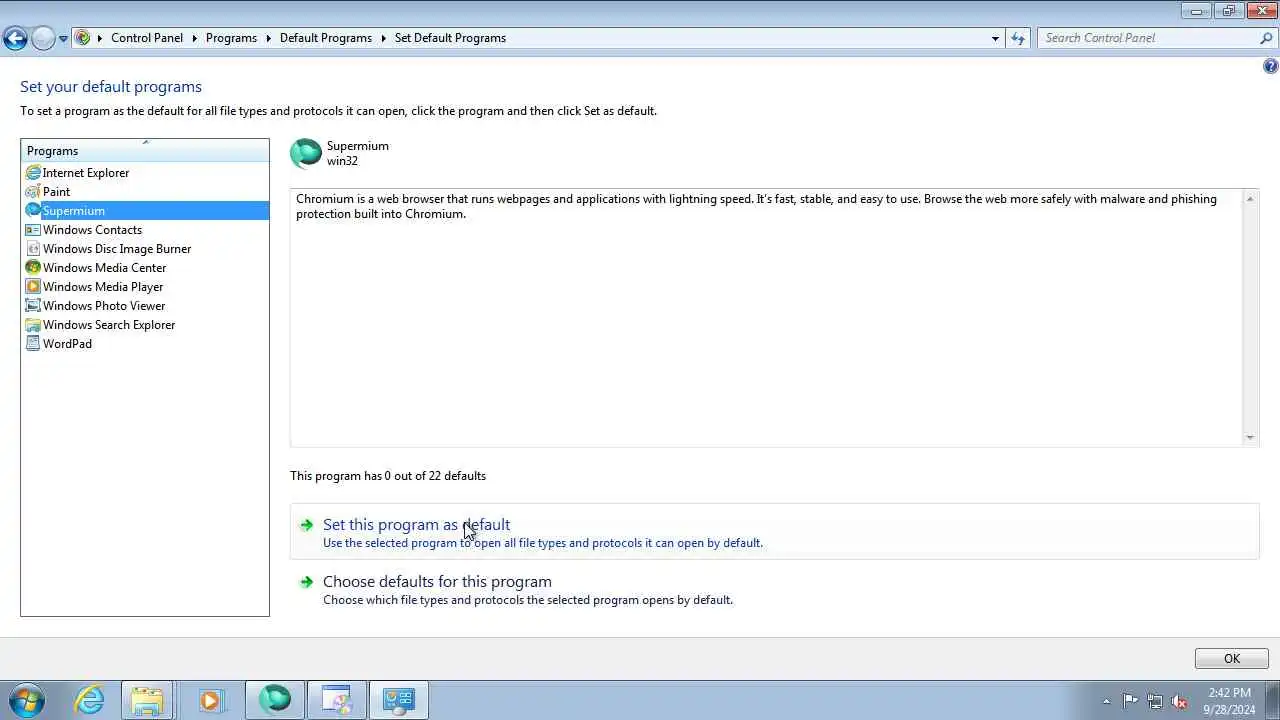Expand the arrow after Default Programs breadcrumb
This screenshot has height=720, width=1280.
click(x=383, y=38)
